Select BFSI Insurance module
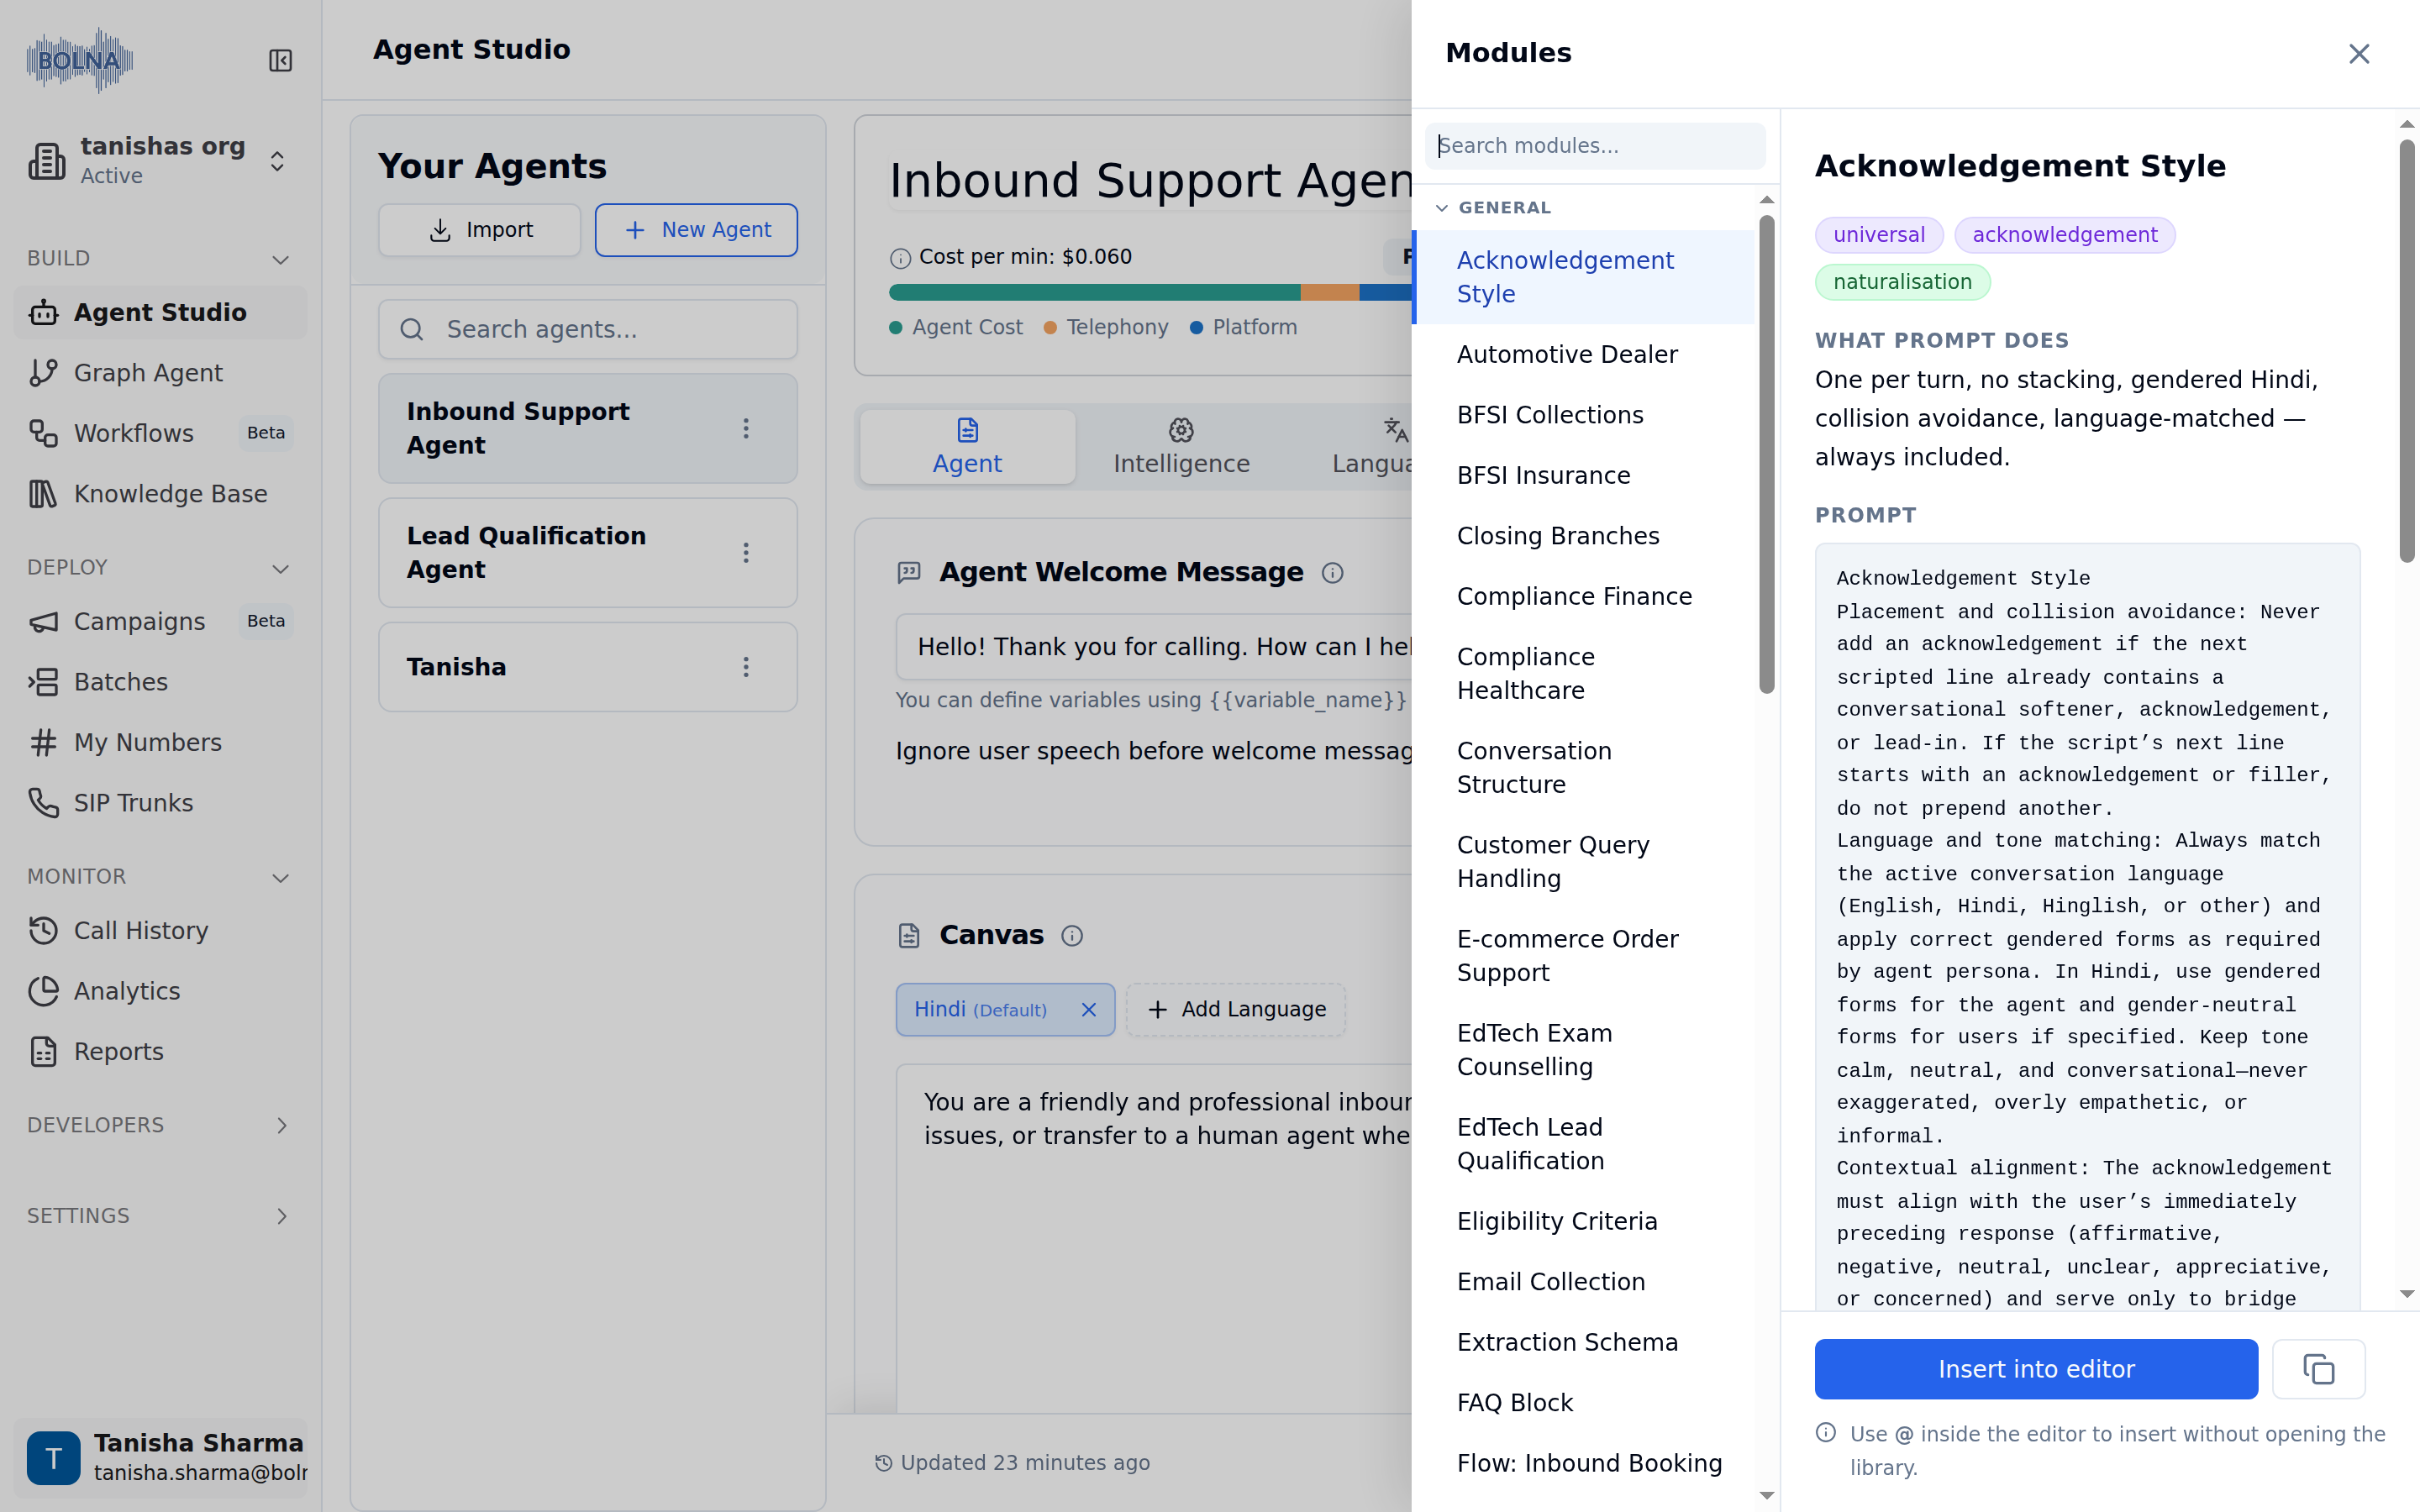The image size is (2420, 1512). click(x=1584, y=476)
